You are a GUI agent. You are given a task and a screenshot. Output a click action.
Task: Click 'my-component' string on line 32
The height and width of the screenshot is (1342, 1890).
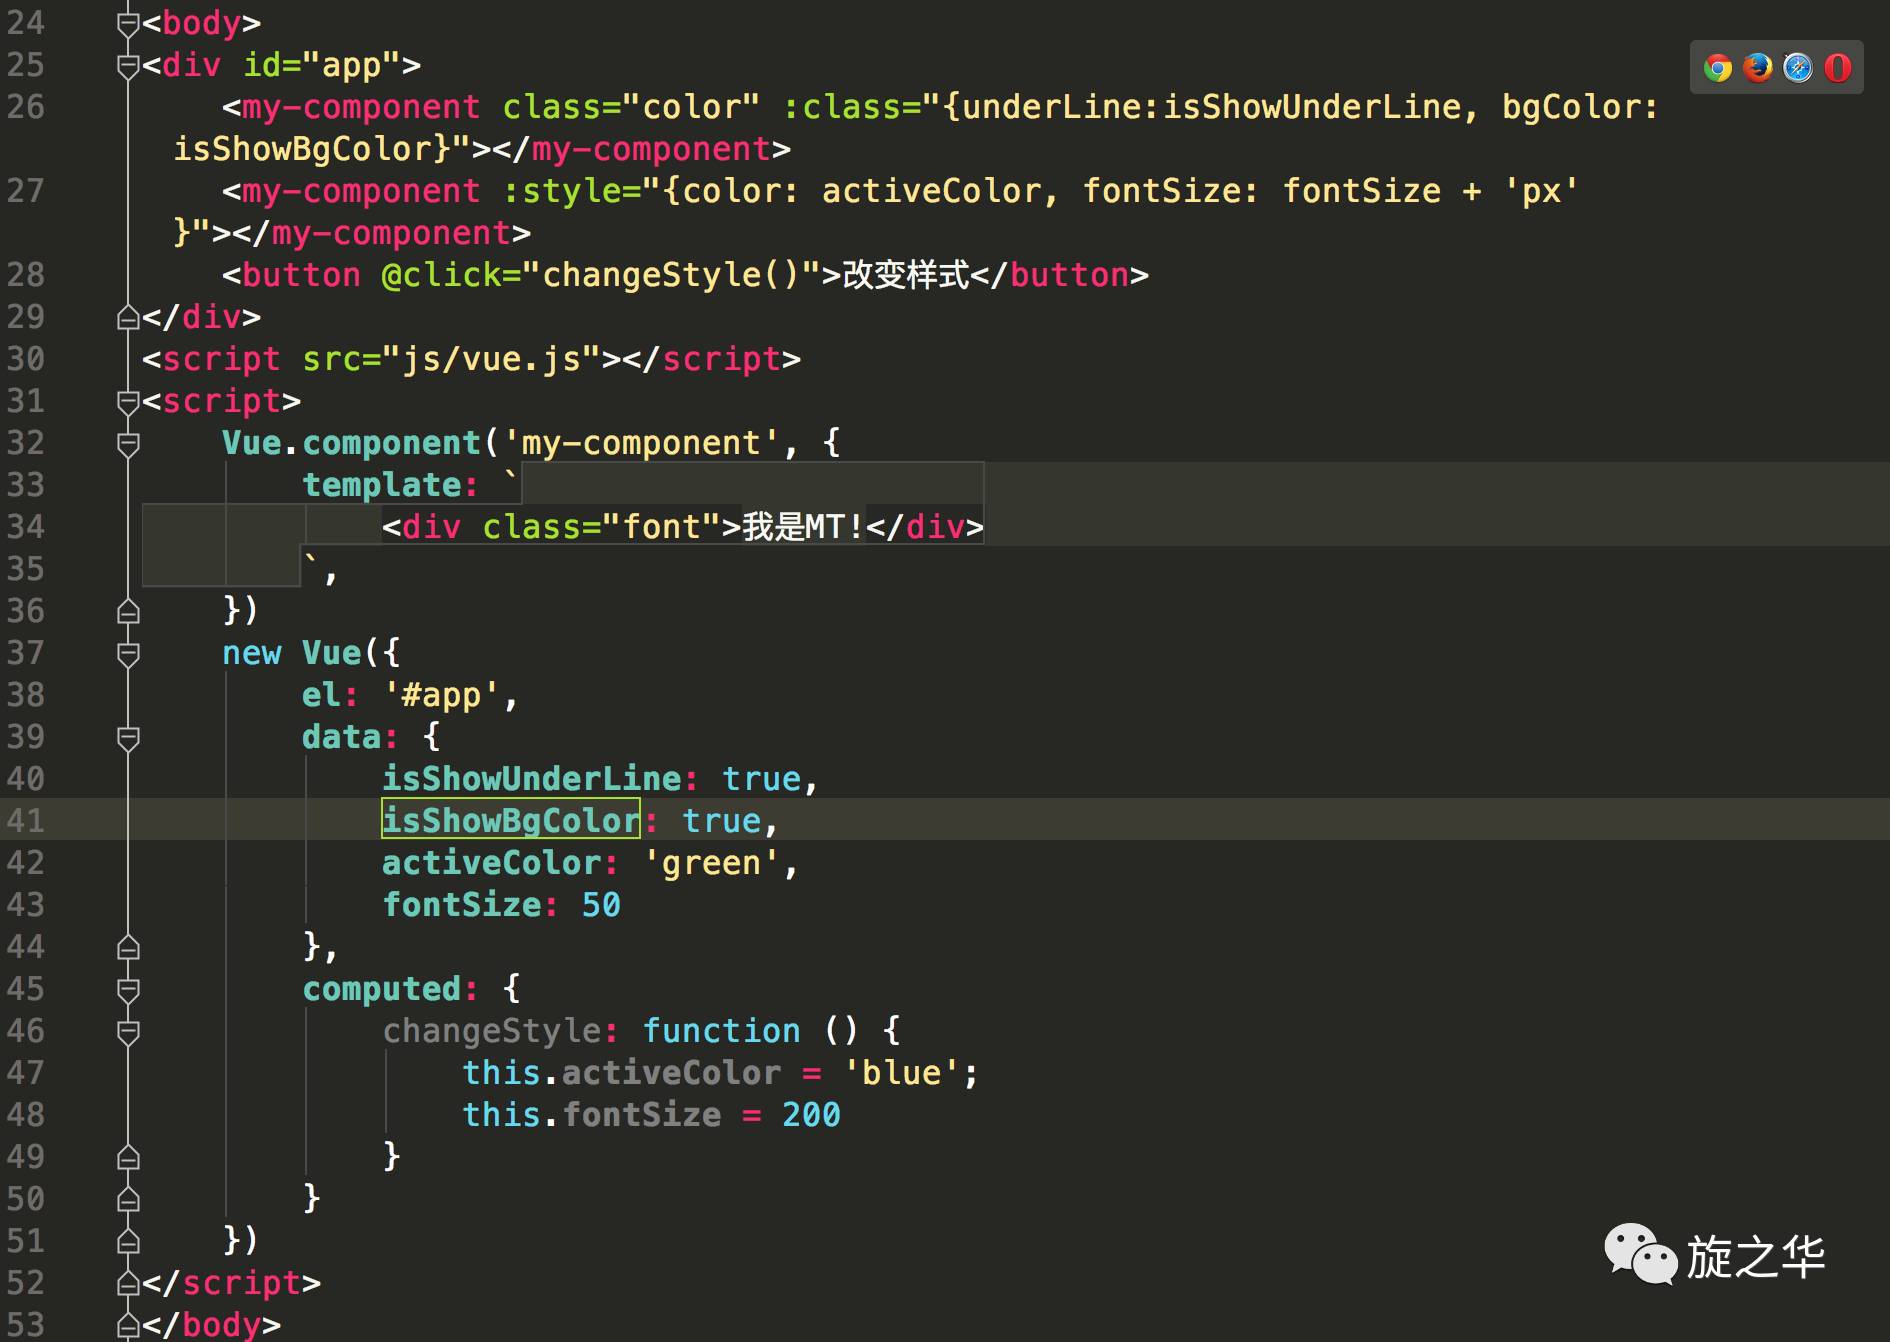(641, 442)
